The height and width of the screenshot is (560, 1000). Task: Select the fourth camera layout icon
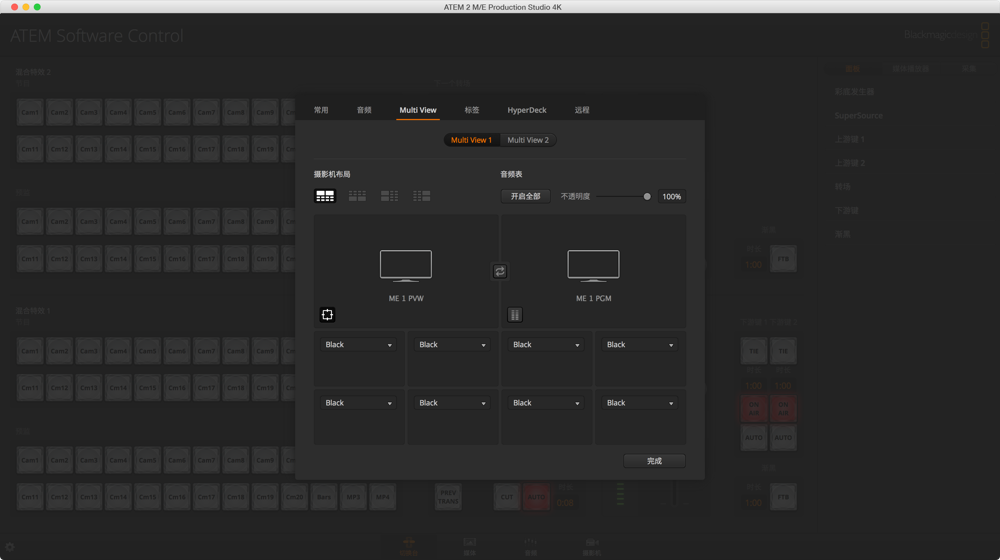422,196
